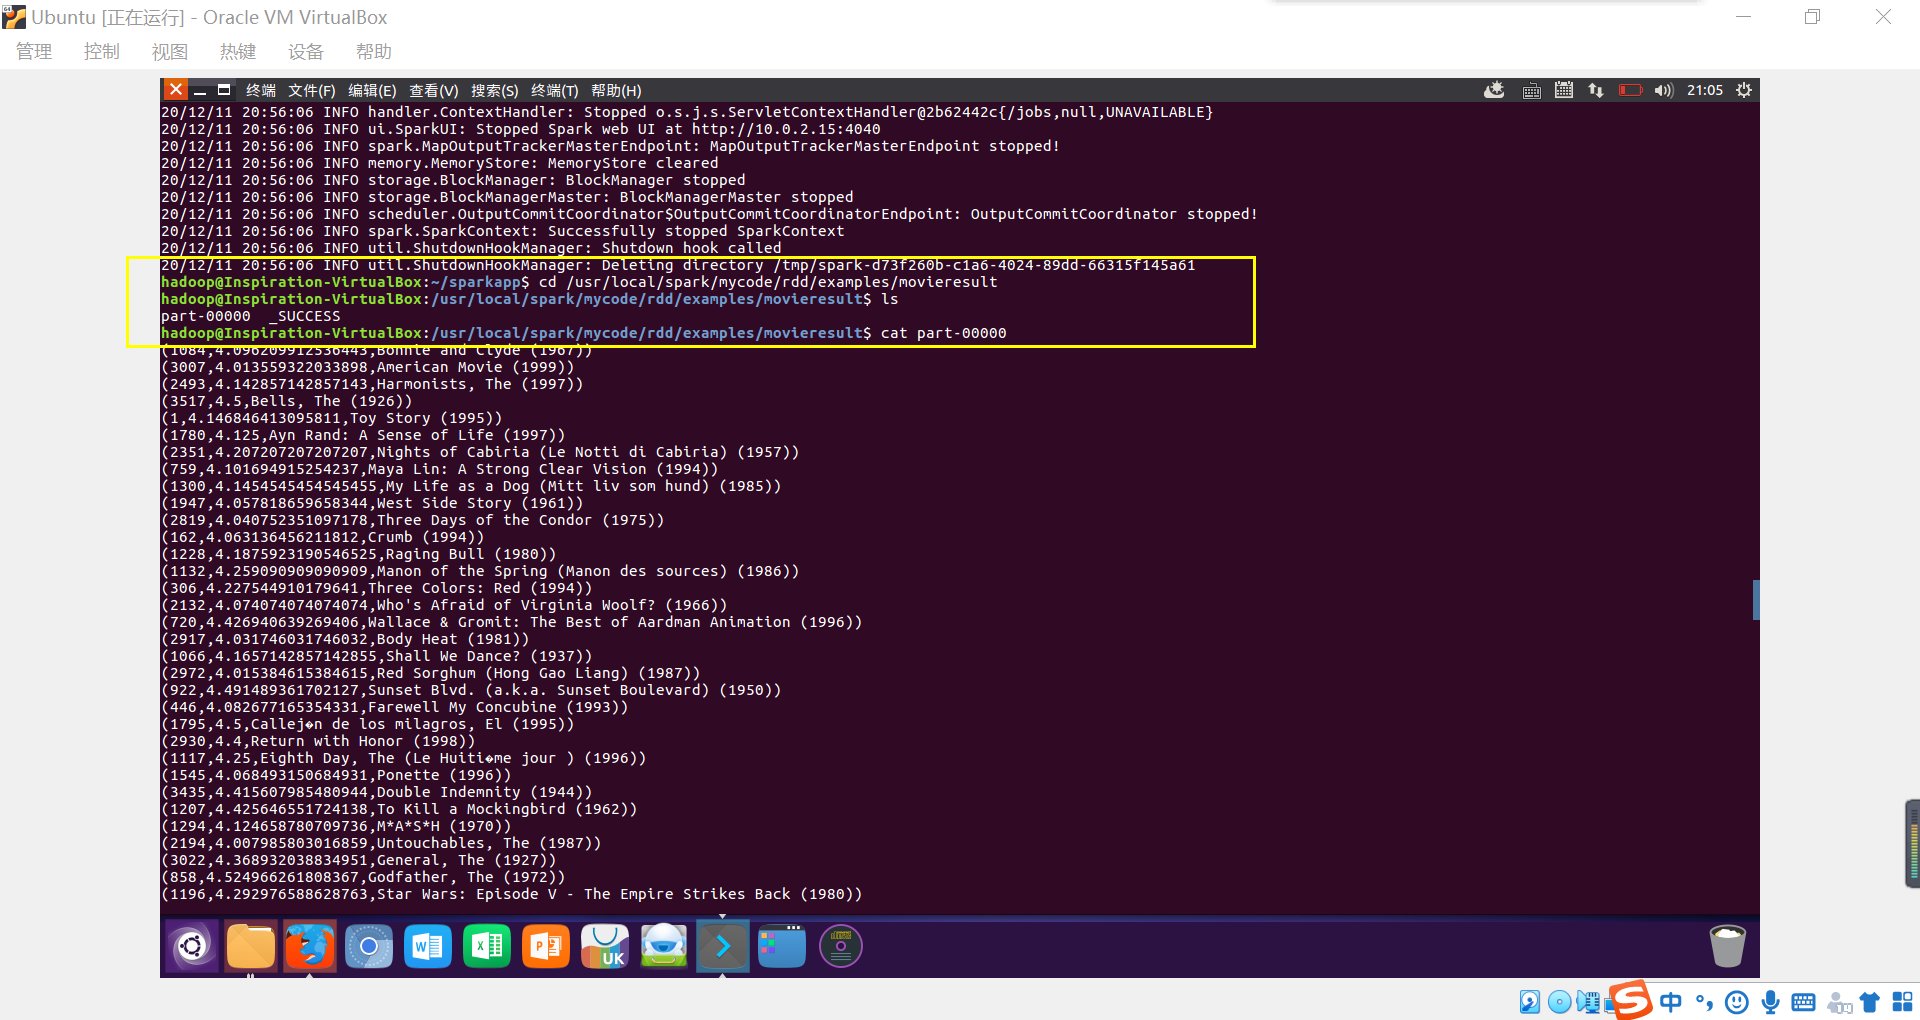Open VirtualBox 控制 menu
Viewport: 1920px width, 1020px height.
[102, 52]
